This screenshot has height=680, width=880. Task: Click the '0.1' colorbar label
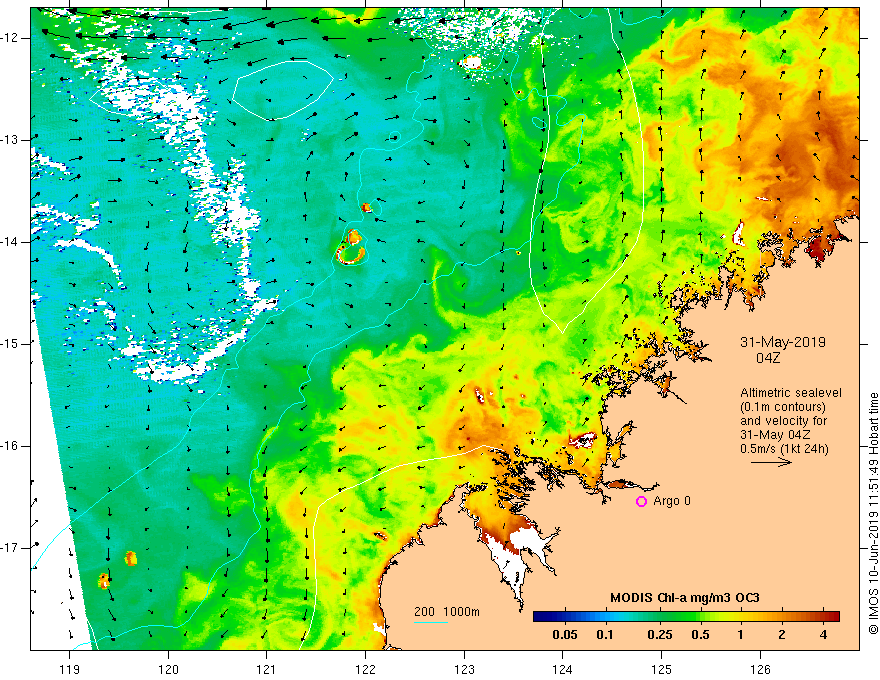pos(604,635)
